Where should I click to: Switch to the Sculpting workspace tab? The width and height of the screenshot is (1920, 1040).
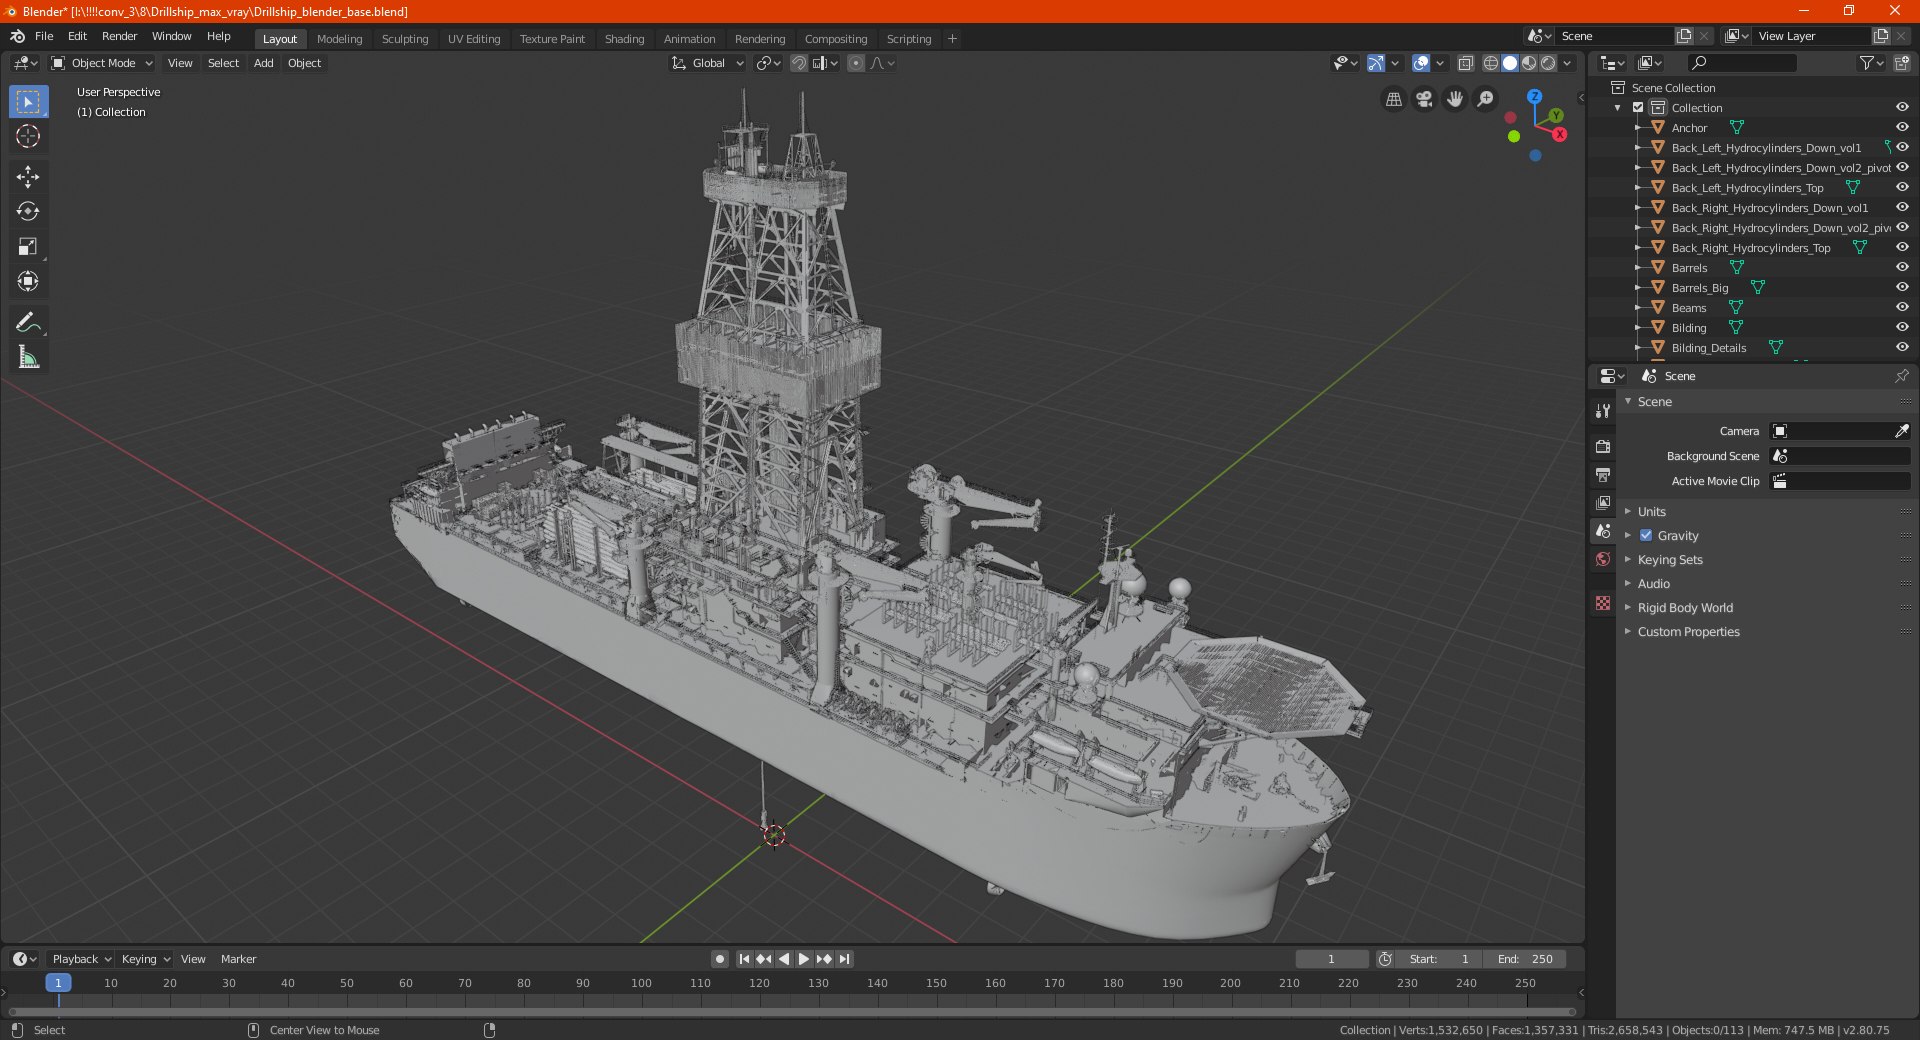click(x=404, y=39)
